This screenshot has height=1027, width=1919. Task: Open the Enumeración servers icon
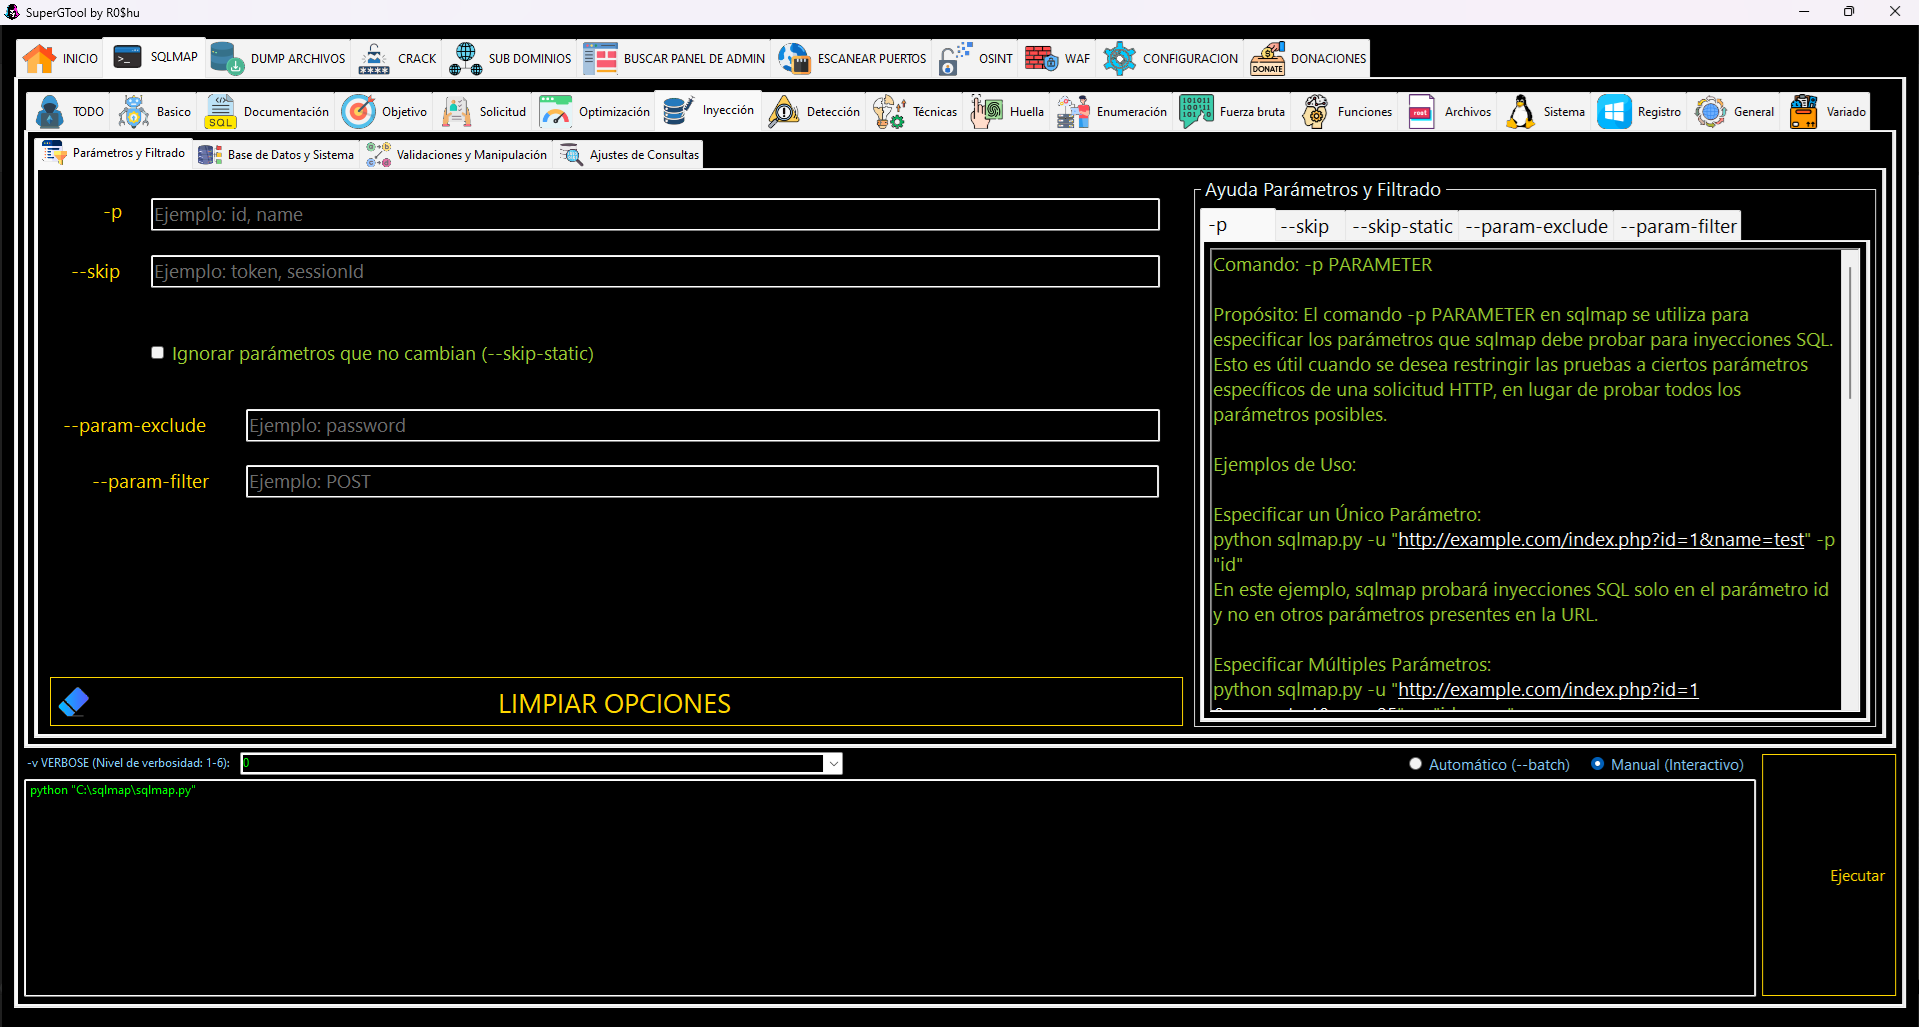[x=1073, y=112]
